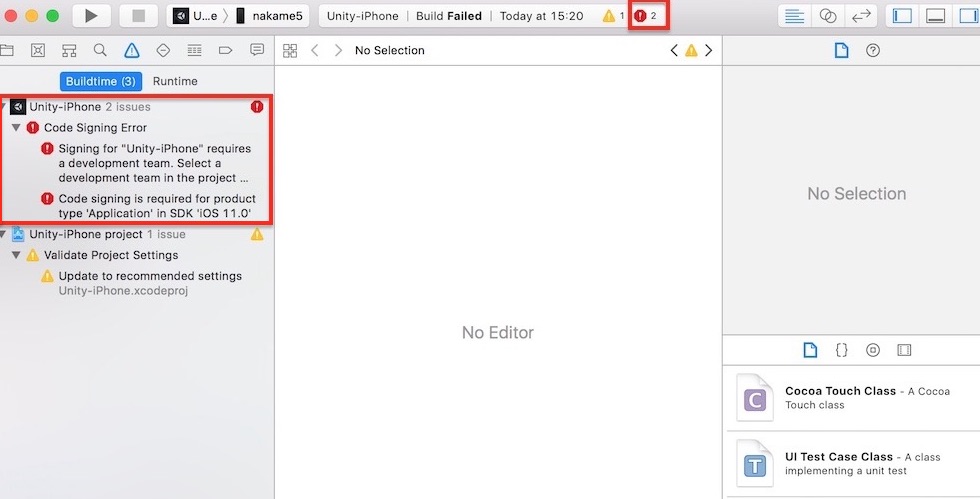Show the Object library
The height and width of the screenshot is (499, 980).
tap(873, 350)
